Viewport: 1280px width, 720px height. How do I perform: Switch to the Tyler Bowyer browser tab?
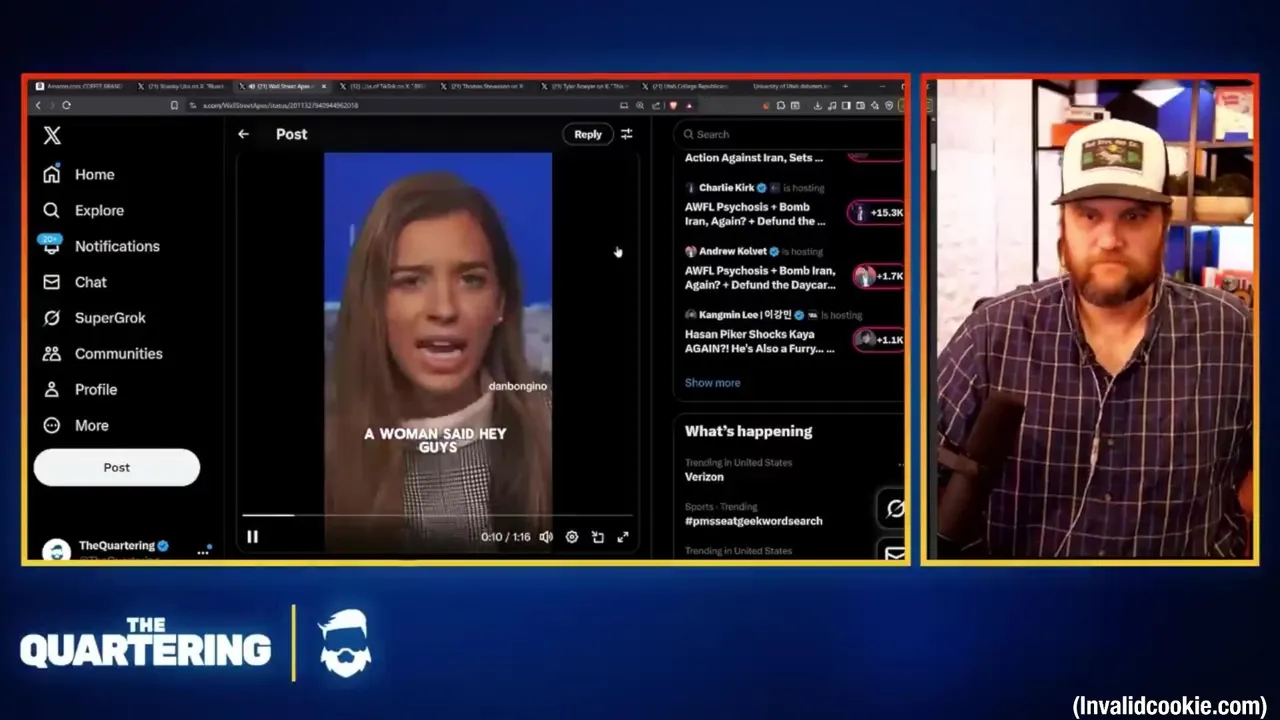tap(585, 86)
